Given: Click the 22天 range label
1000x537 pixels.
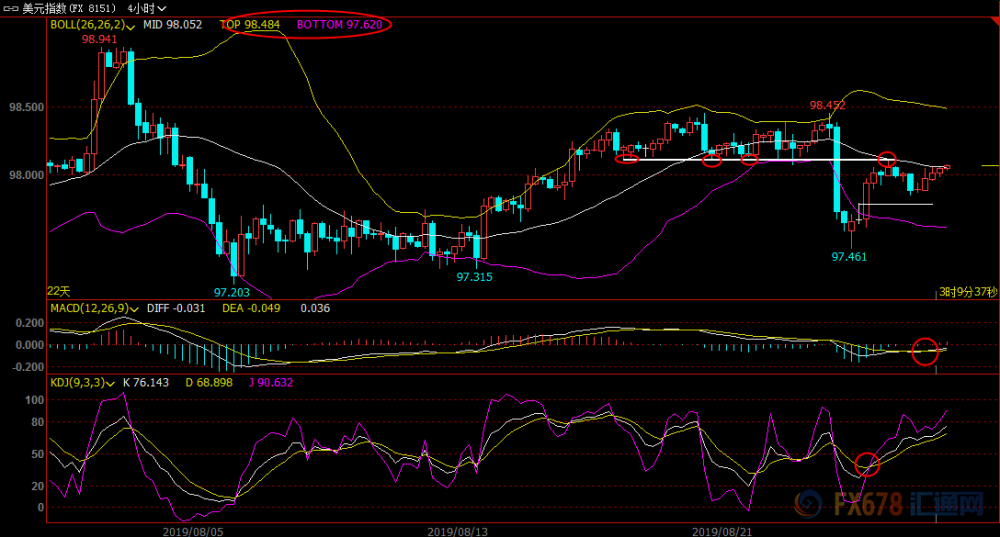Looking at the screenshot, I should coord(59,291).
